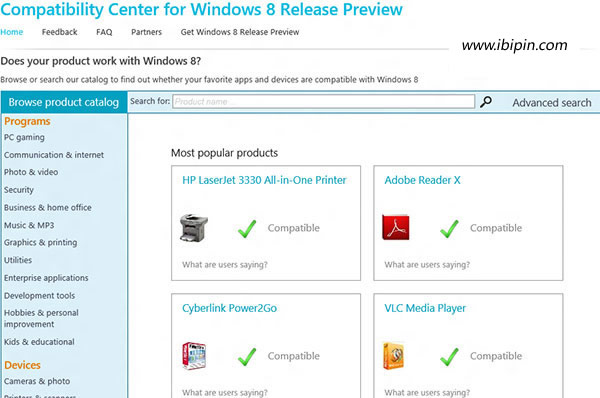The width and height of the screenshot is (600, 398).
Task: Open the VLC Media Player product link
Action: 425,308
